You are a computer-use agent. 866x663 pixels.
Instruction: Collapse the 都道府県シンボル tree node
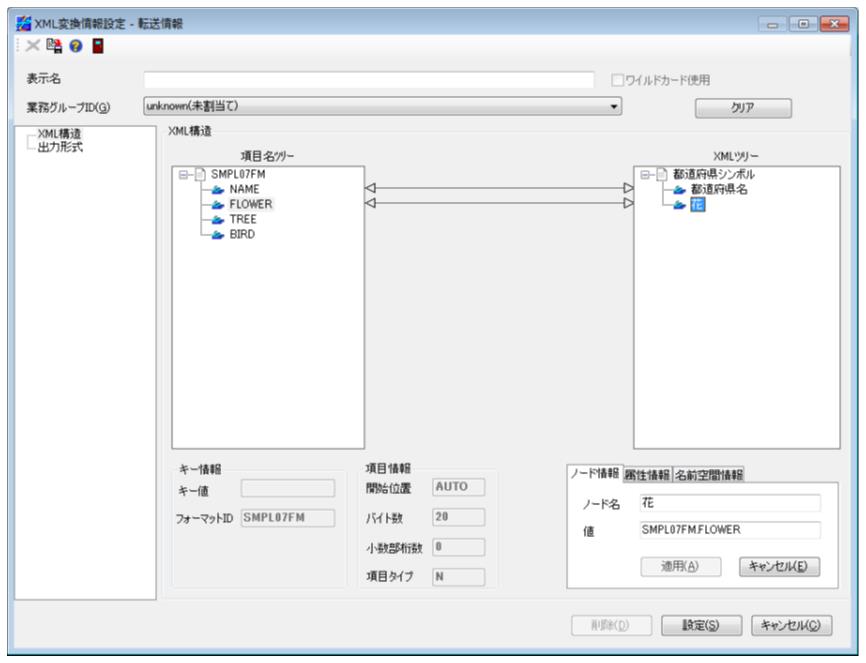tap(646, 175)
